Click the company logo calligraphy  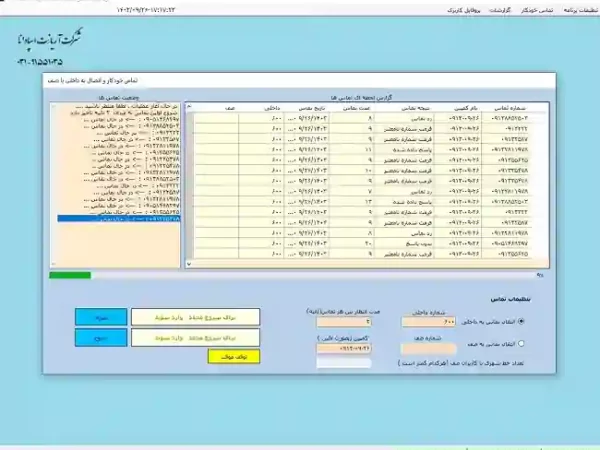click(50, 40)
